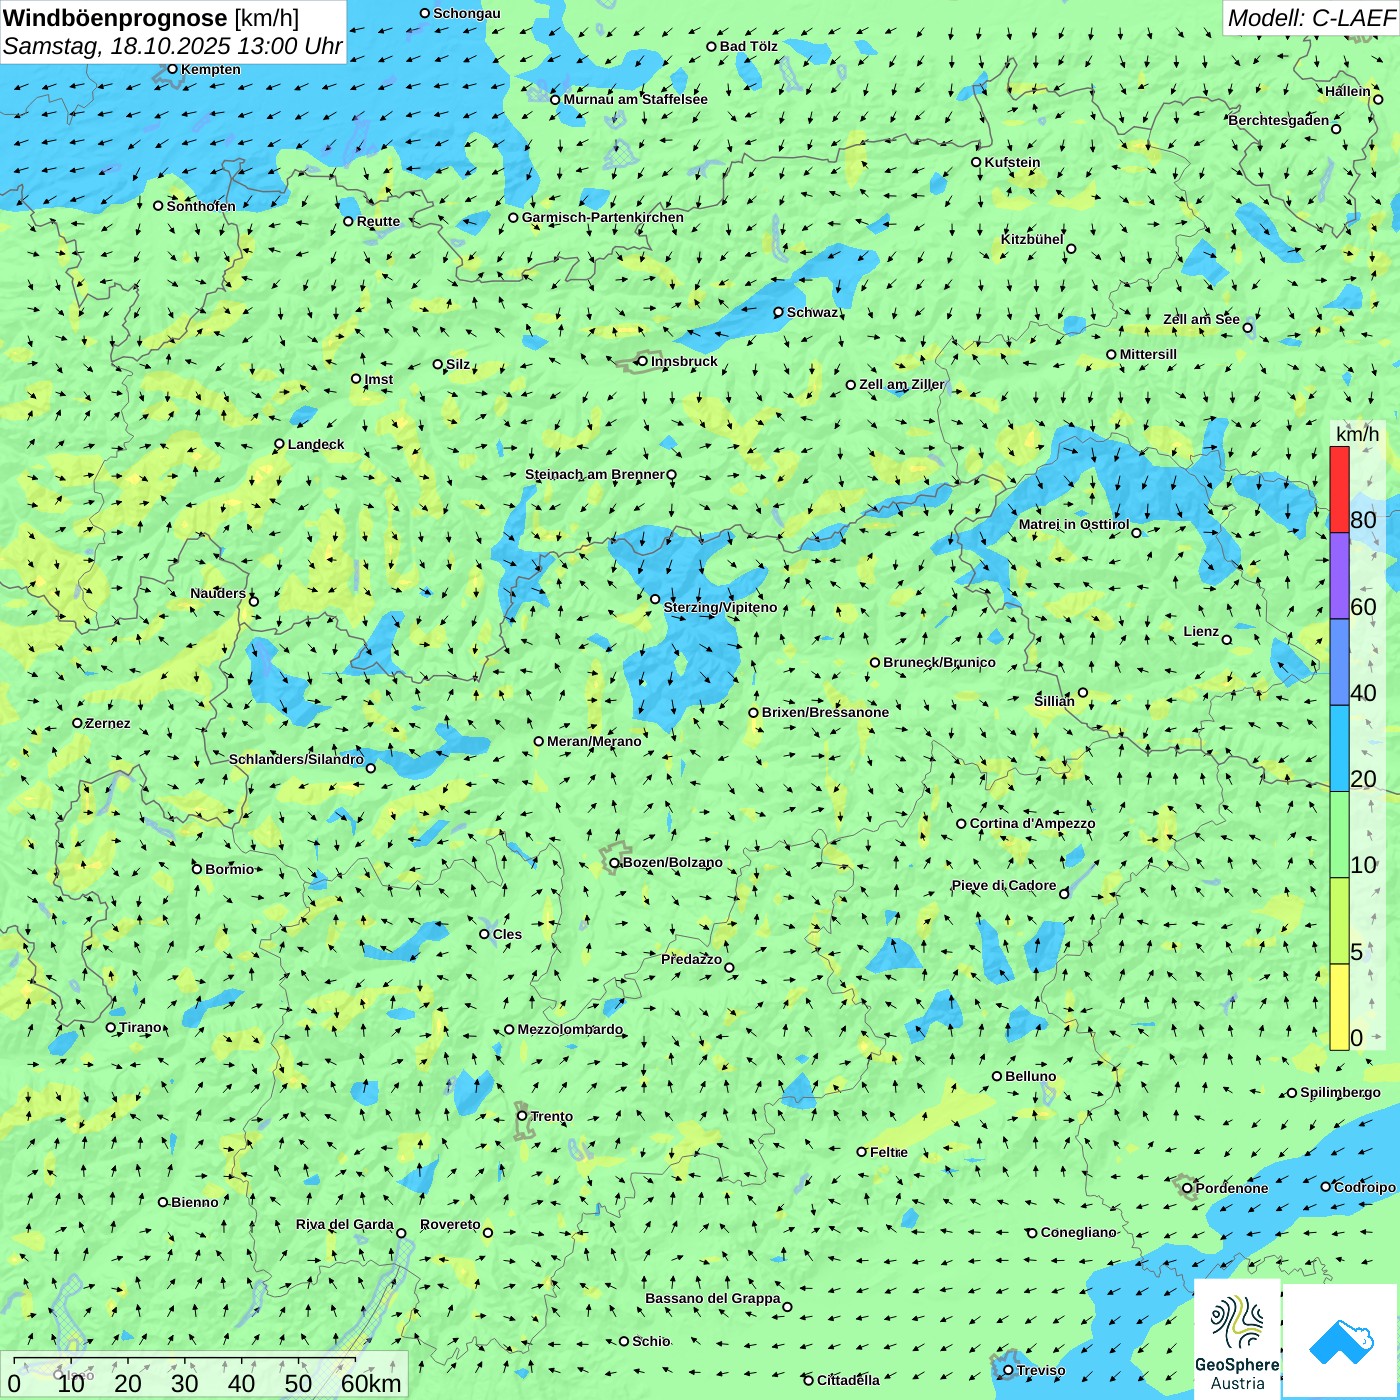Image resolution: width=1400 pixels, height=1400 pixels.
Task: Click the Lienz city label
Action: (x=1201, y=631)
